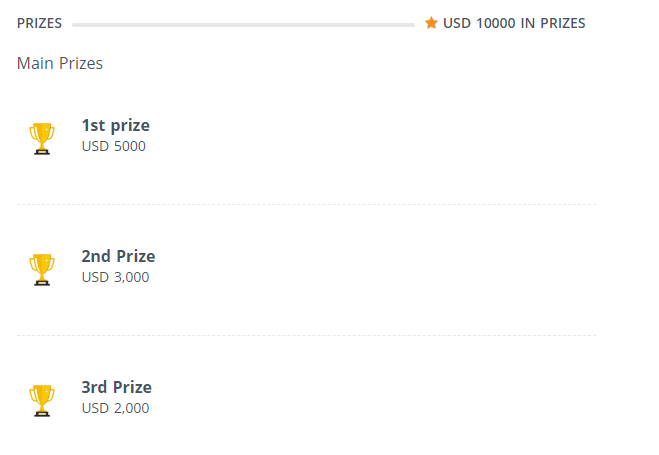Click the USD 2,000 amount
The image size is (659, 455).
pyautogui.click(x=115, y=408)
